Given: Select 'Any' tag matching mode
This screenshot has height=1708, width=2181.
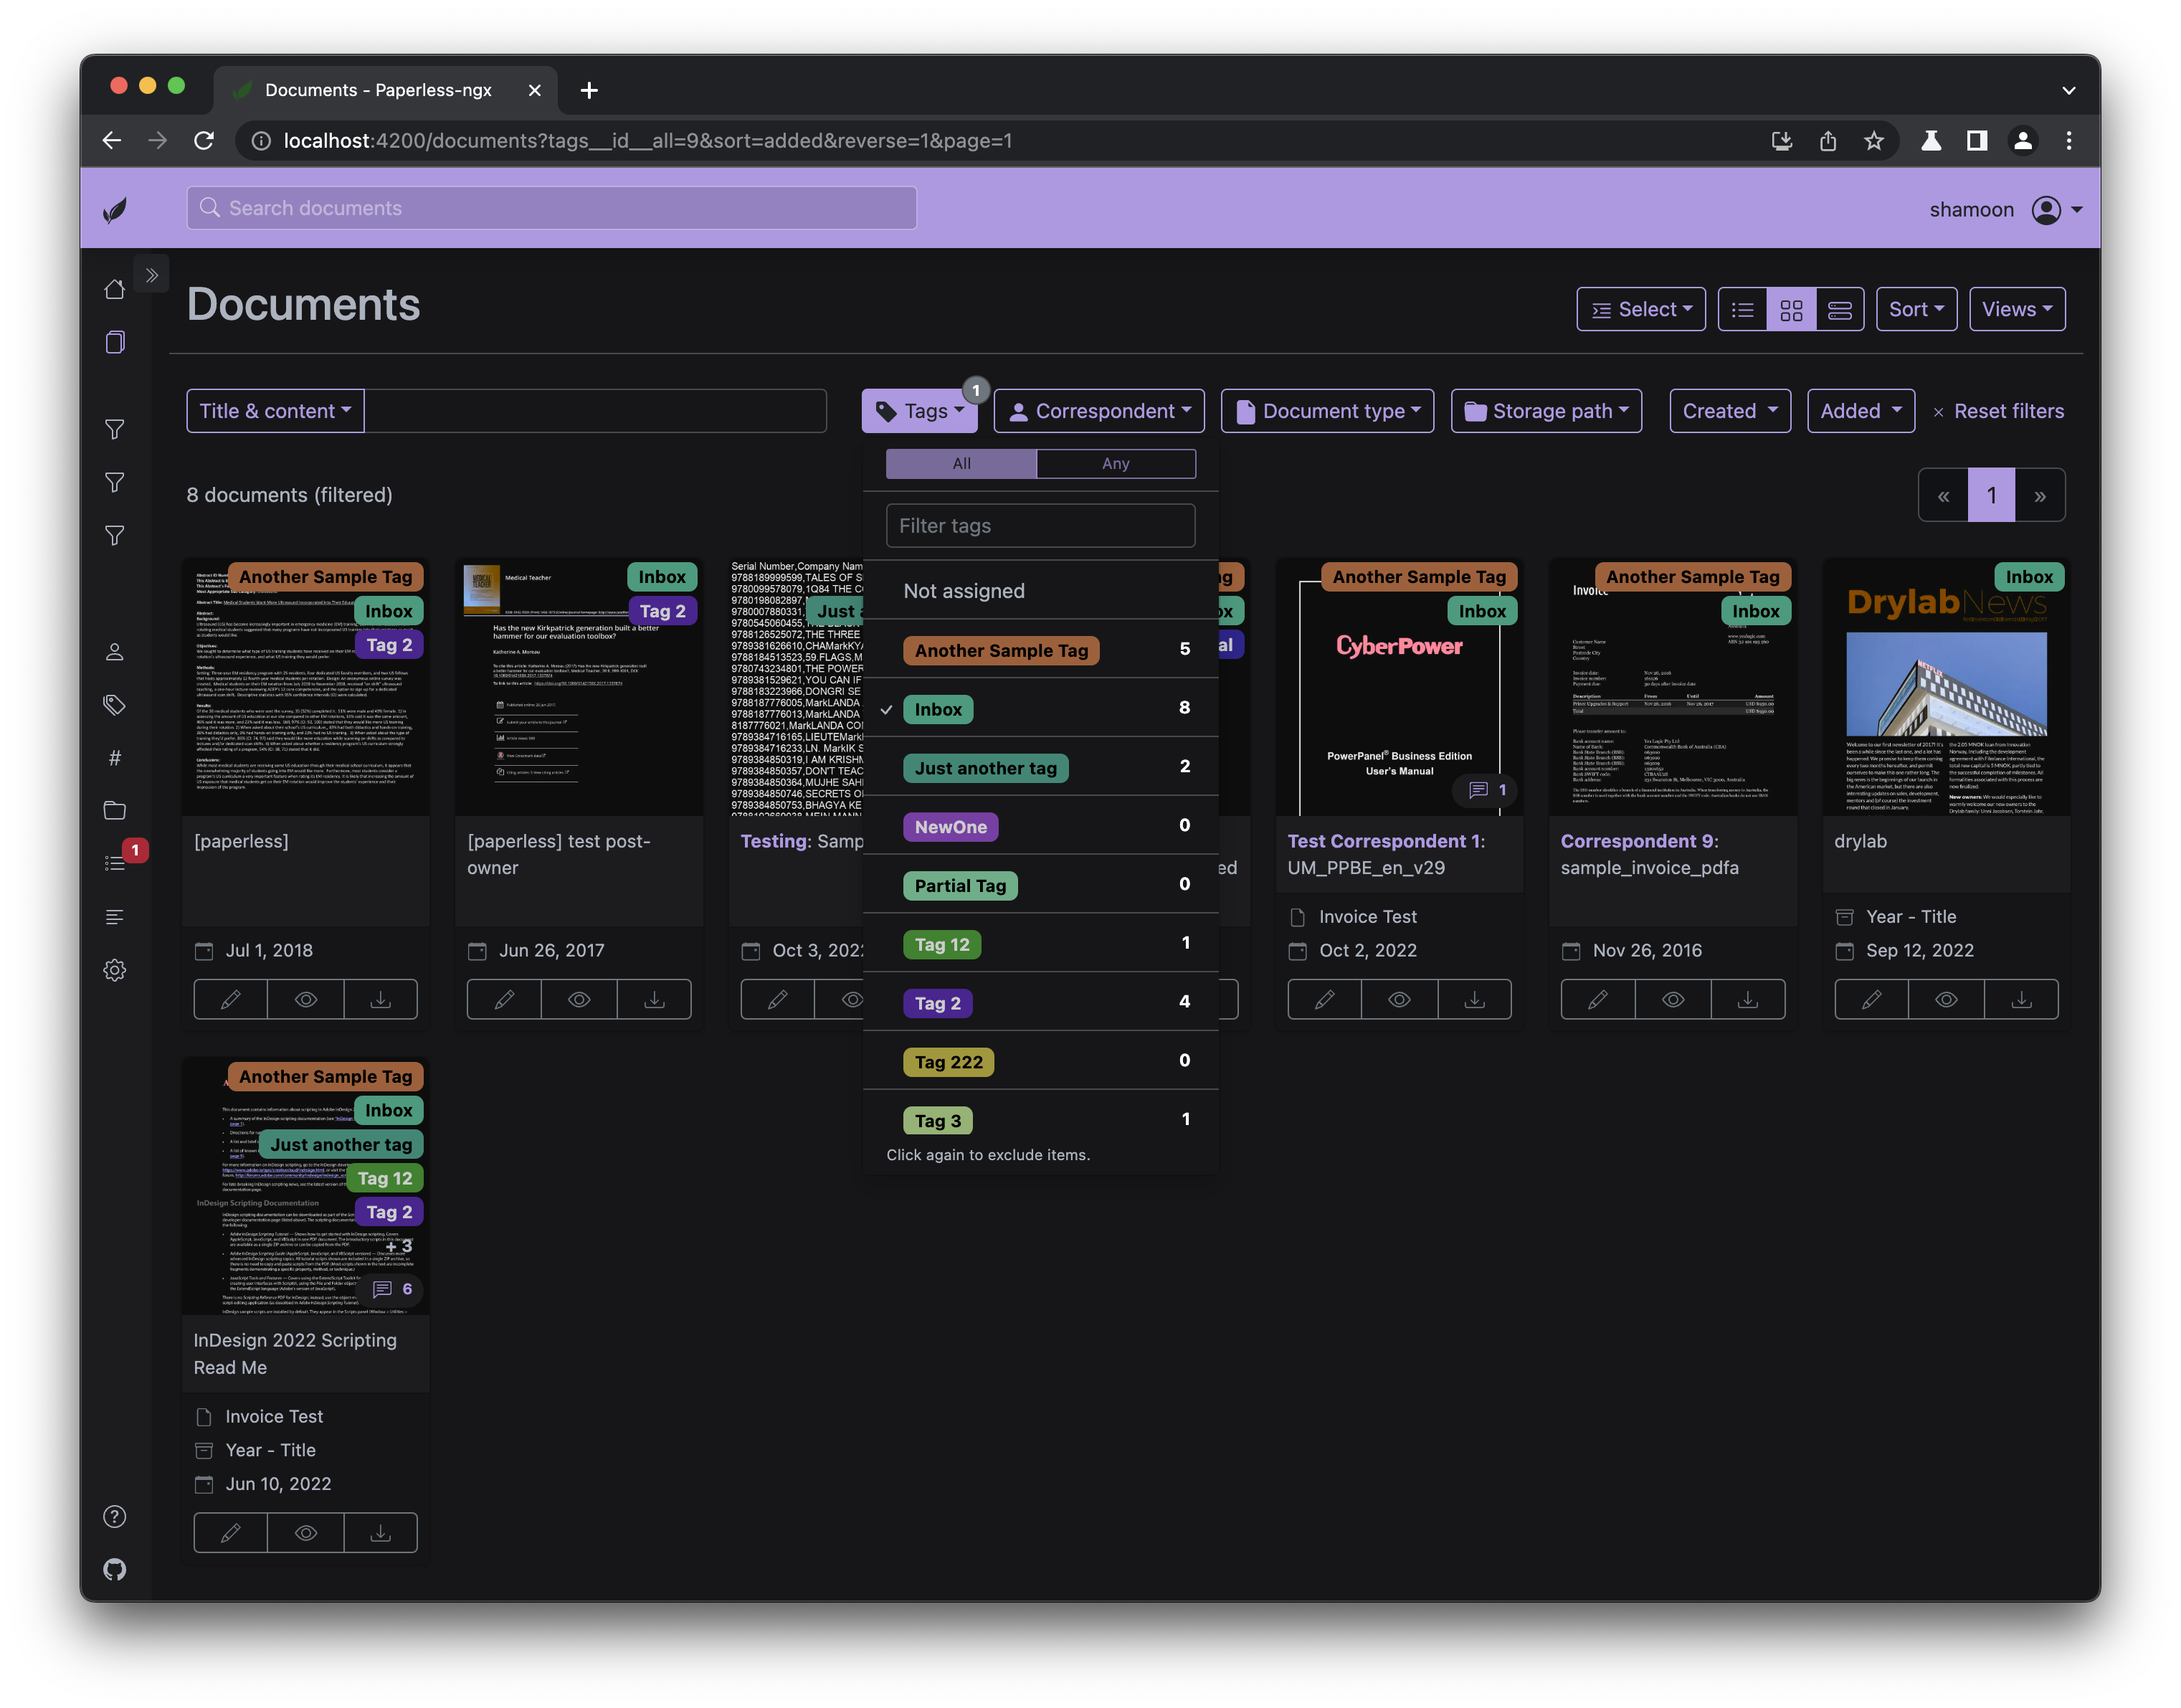Looking at the screenshot, I should tap(1115, 464).
